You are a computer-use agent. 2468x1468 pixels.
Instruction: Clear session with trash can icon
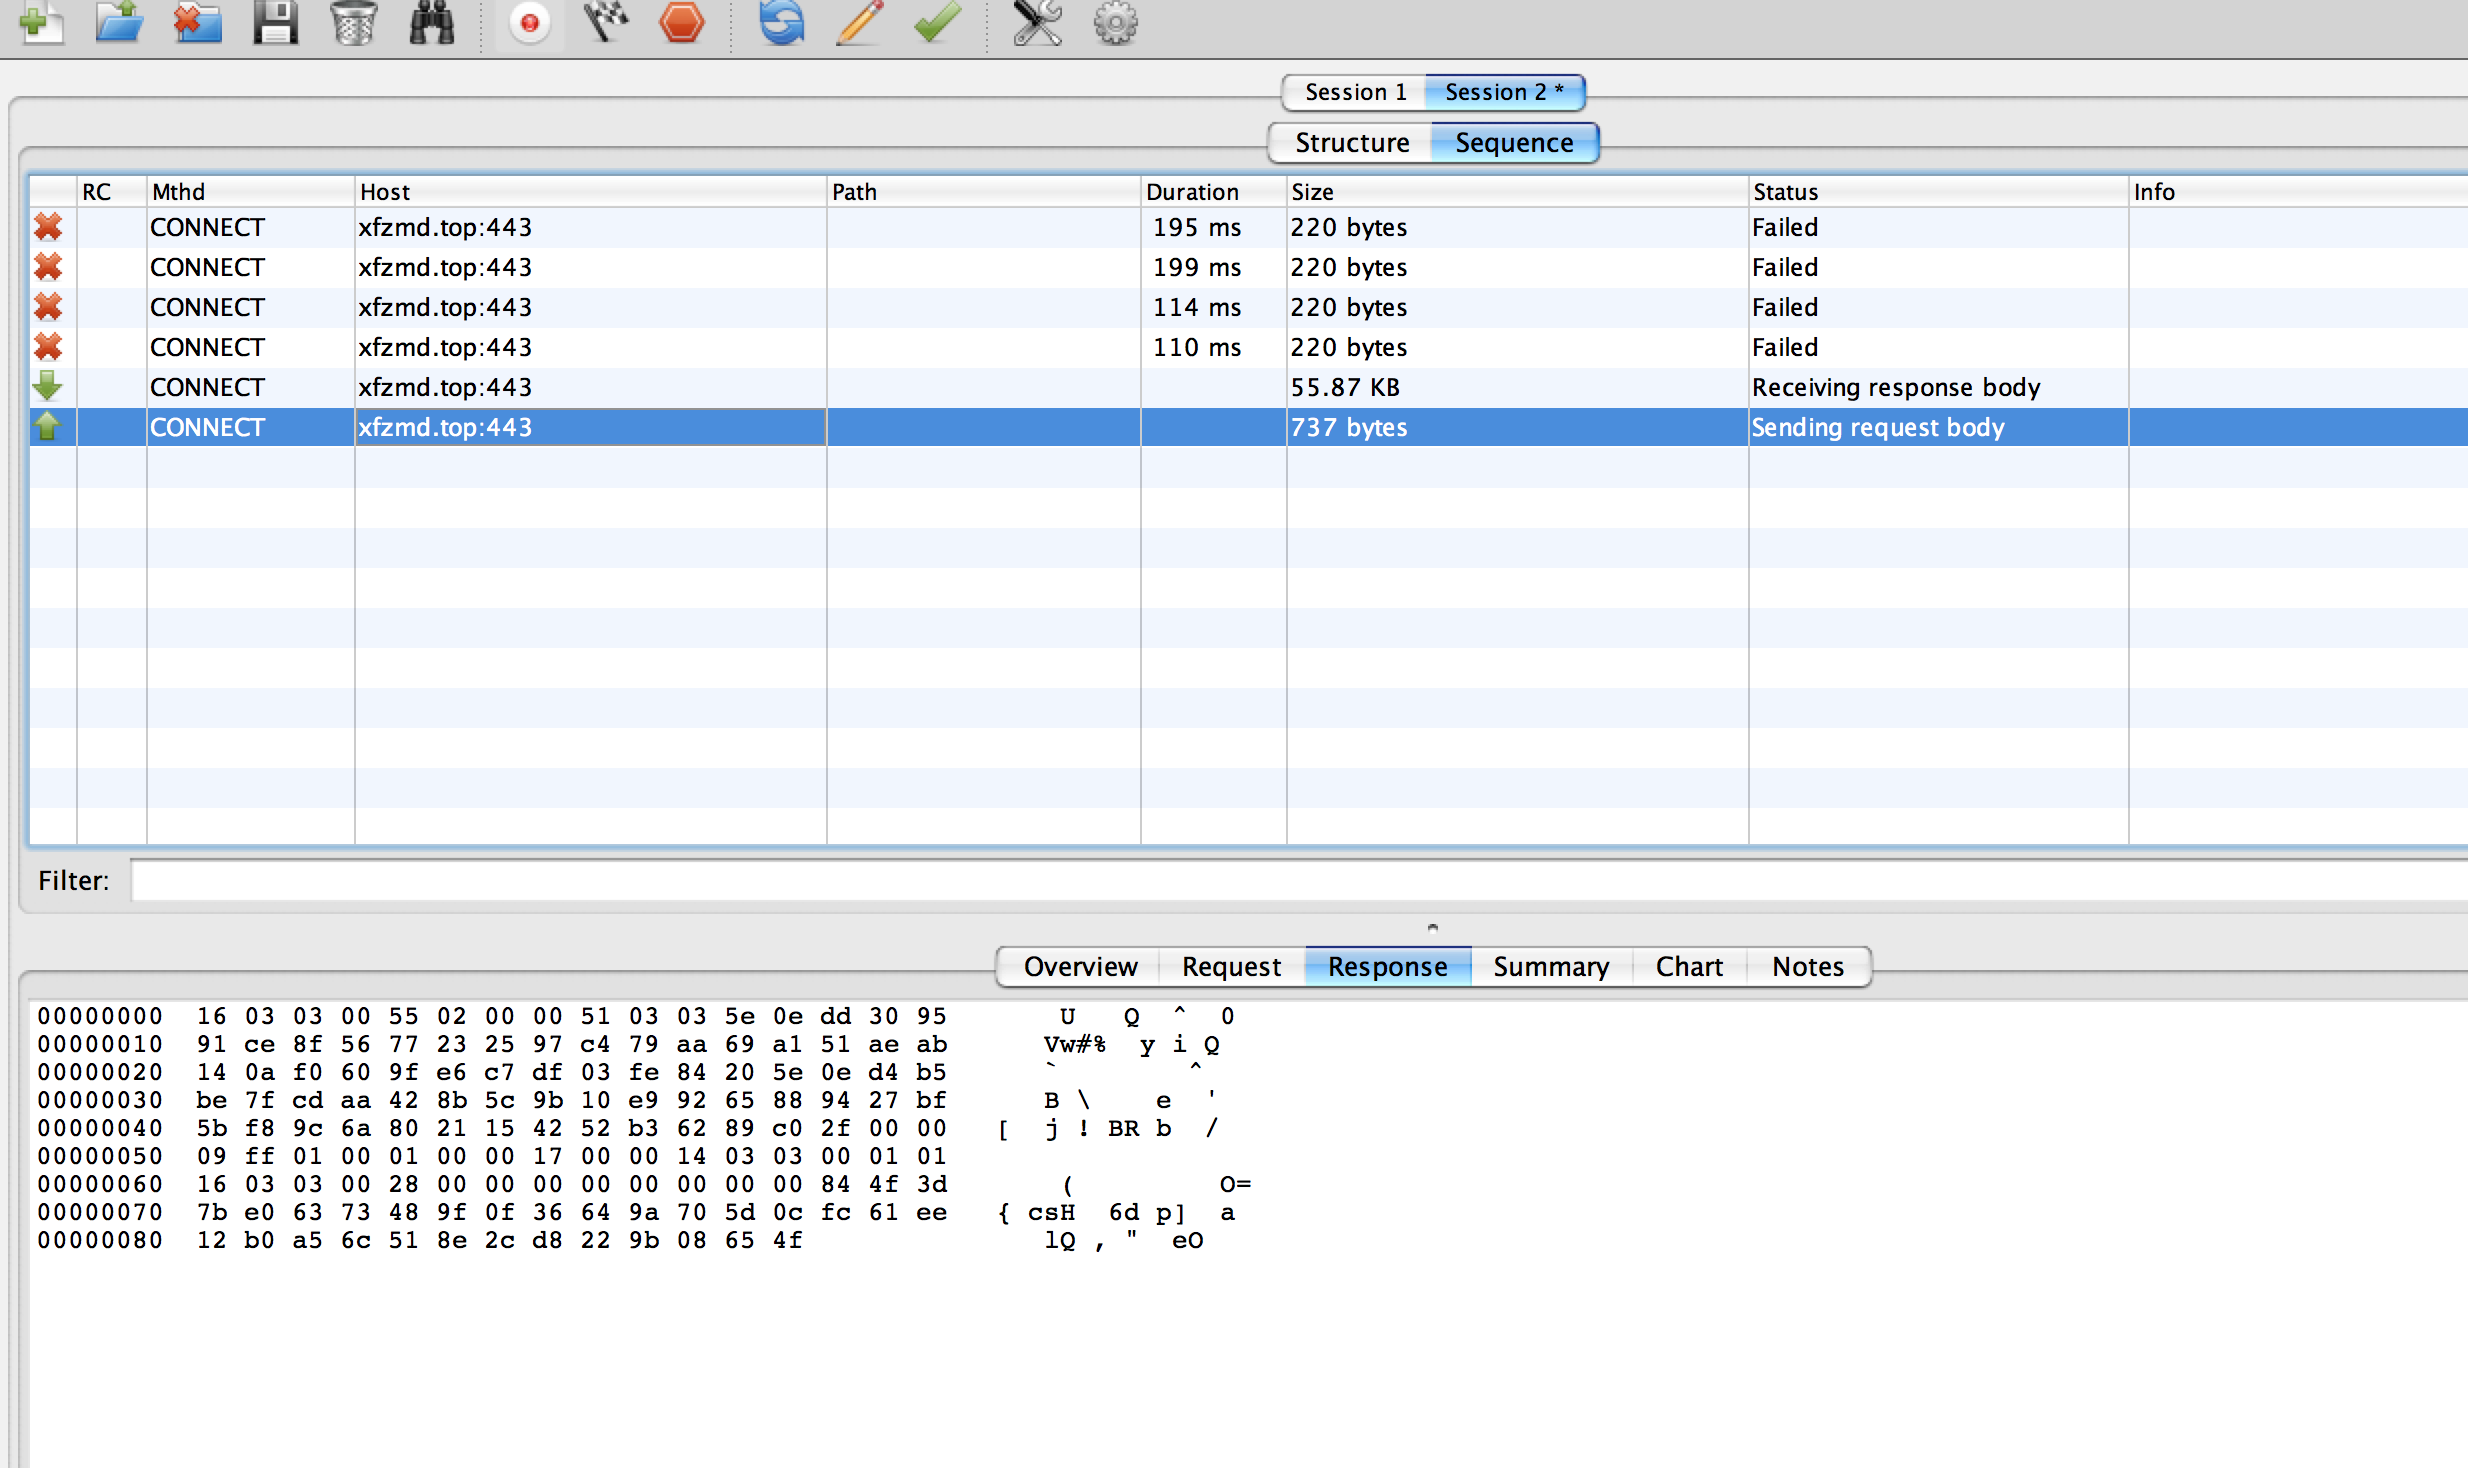(353, 22)
